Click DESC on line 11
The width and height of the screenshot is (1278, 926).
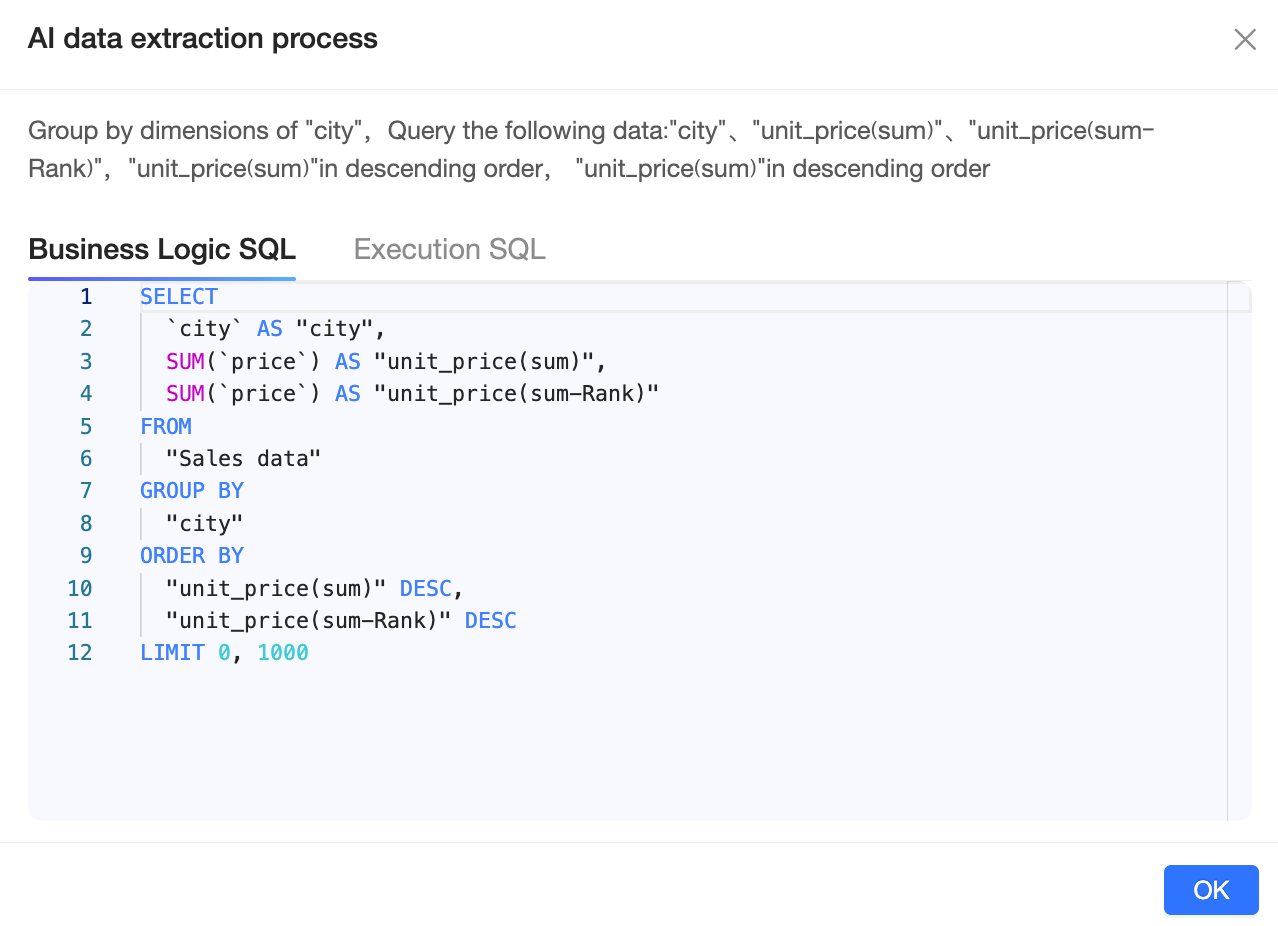pyautogui.click(x=490, y=620)
